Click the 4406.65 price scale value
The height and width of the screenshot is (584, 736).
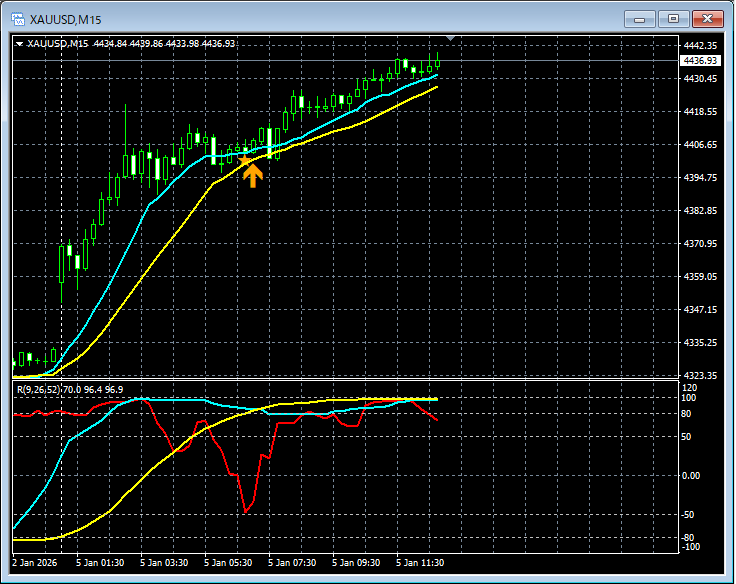click(x=700, y=145)
